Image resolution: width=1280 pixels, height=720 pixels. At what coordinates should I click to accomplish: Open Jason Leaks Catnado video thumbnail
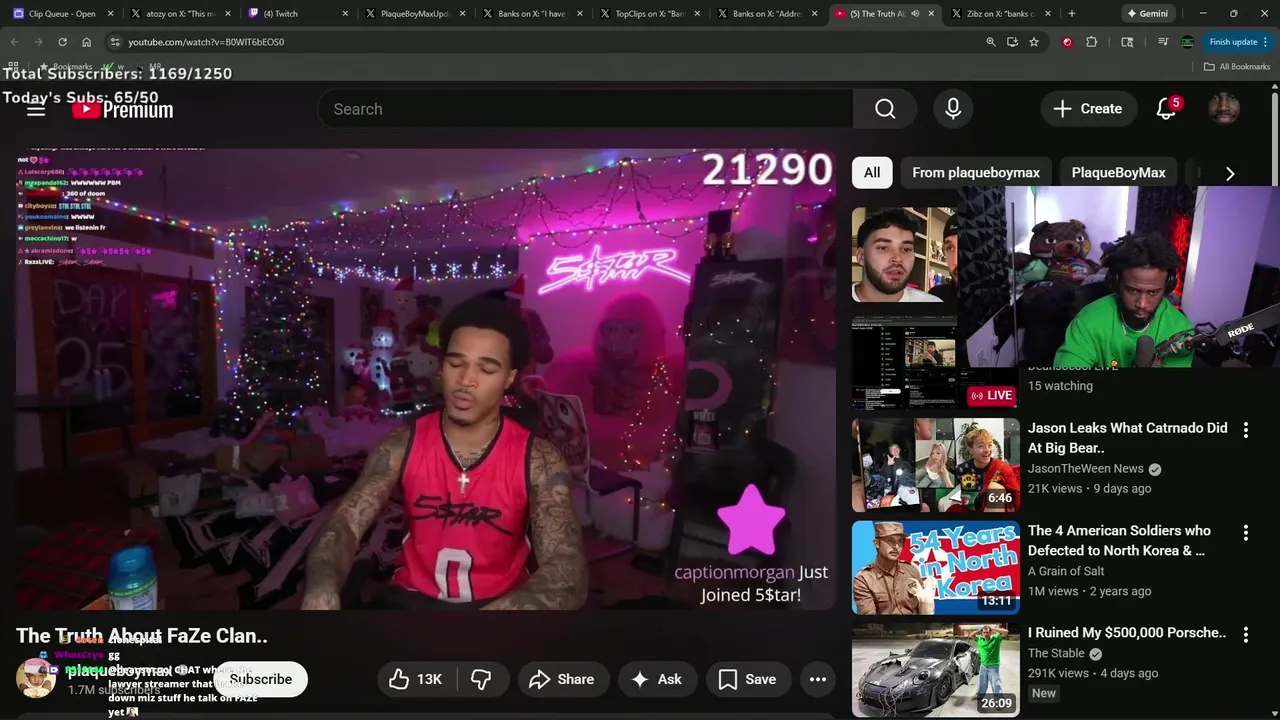tap(936, 465)
